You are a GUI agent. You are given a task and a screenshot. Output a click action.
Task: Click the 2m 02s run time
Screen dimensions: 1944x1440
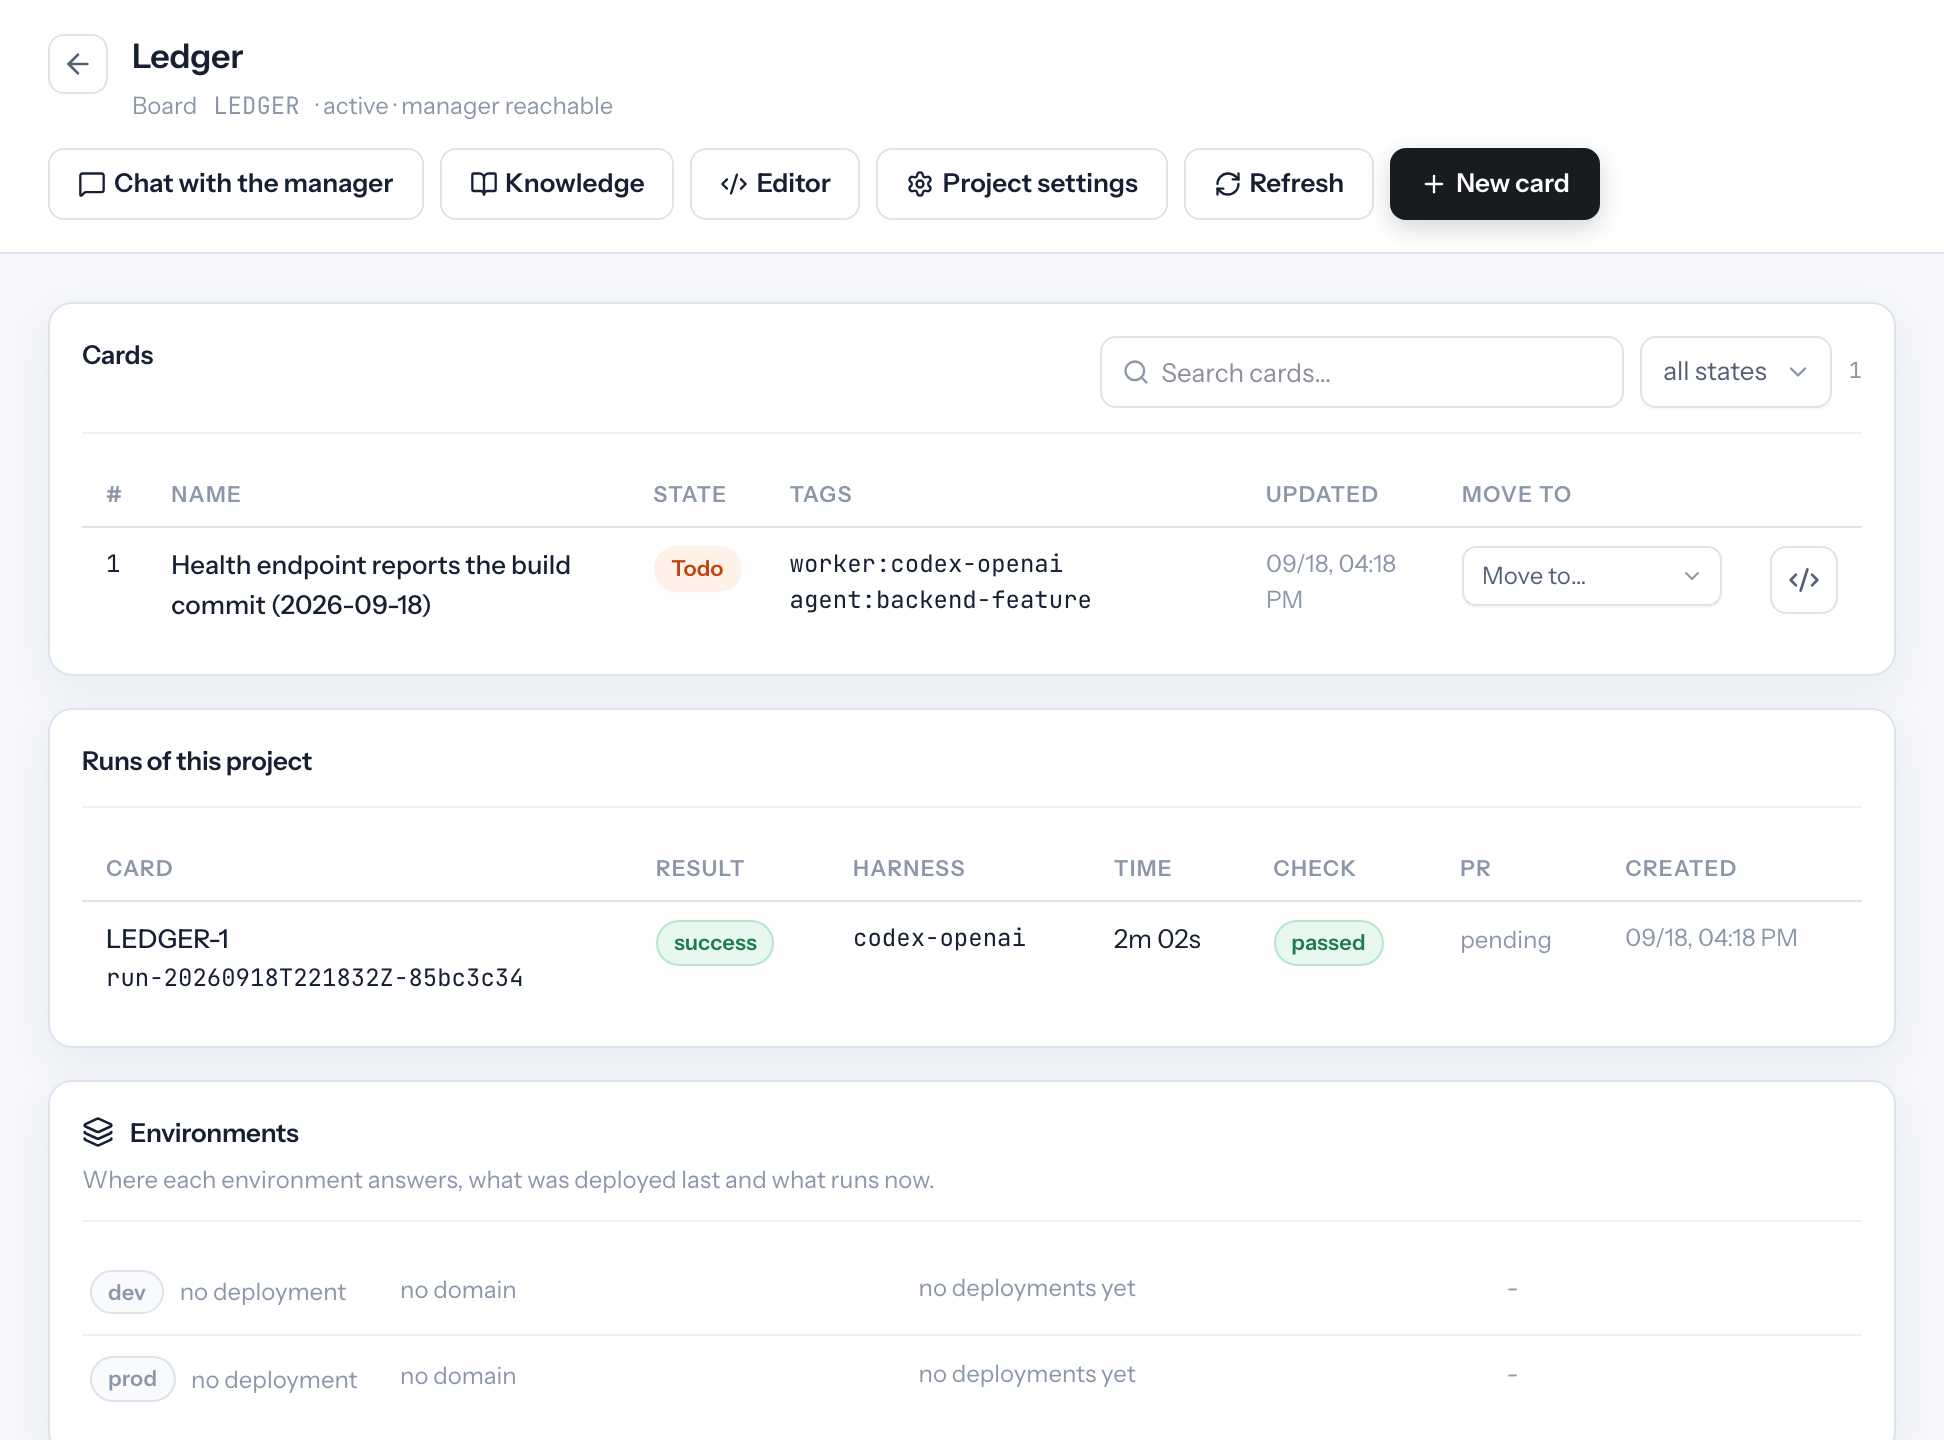(x=1157, y=939)
